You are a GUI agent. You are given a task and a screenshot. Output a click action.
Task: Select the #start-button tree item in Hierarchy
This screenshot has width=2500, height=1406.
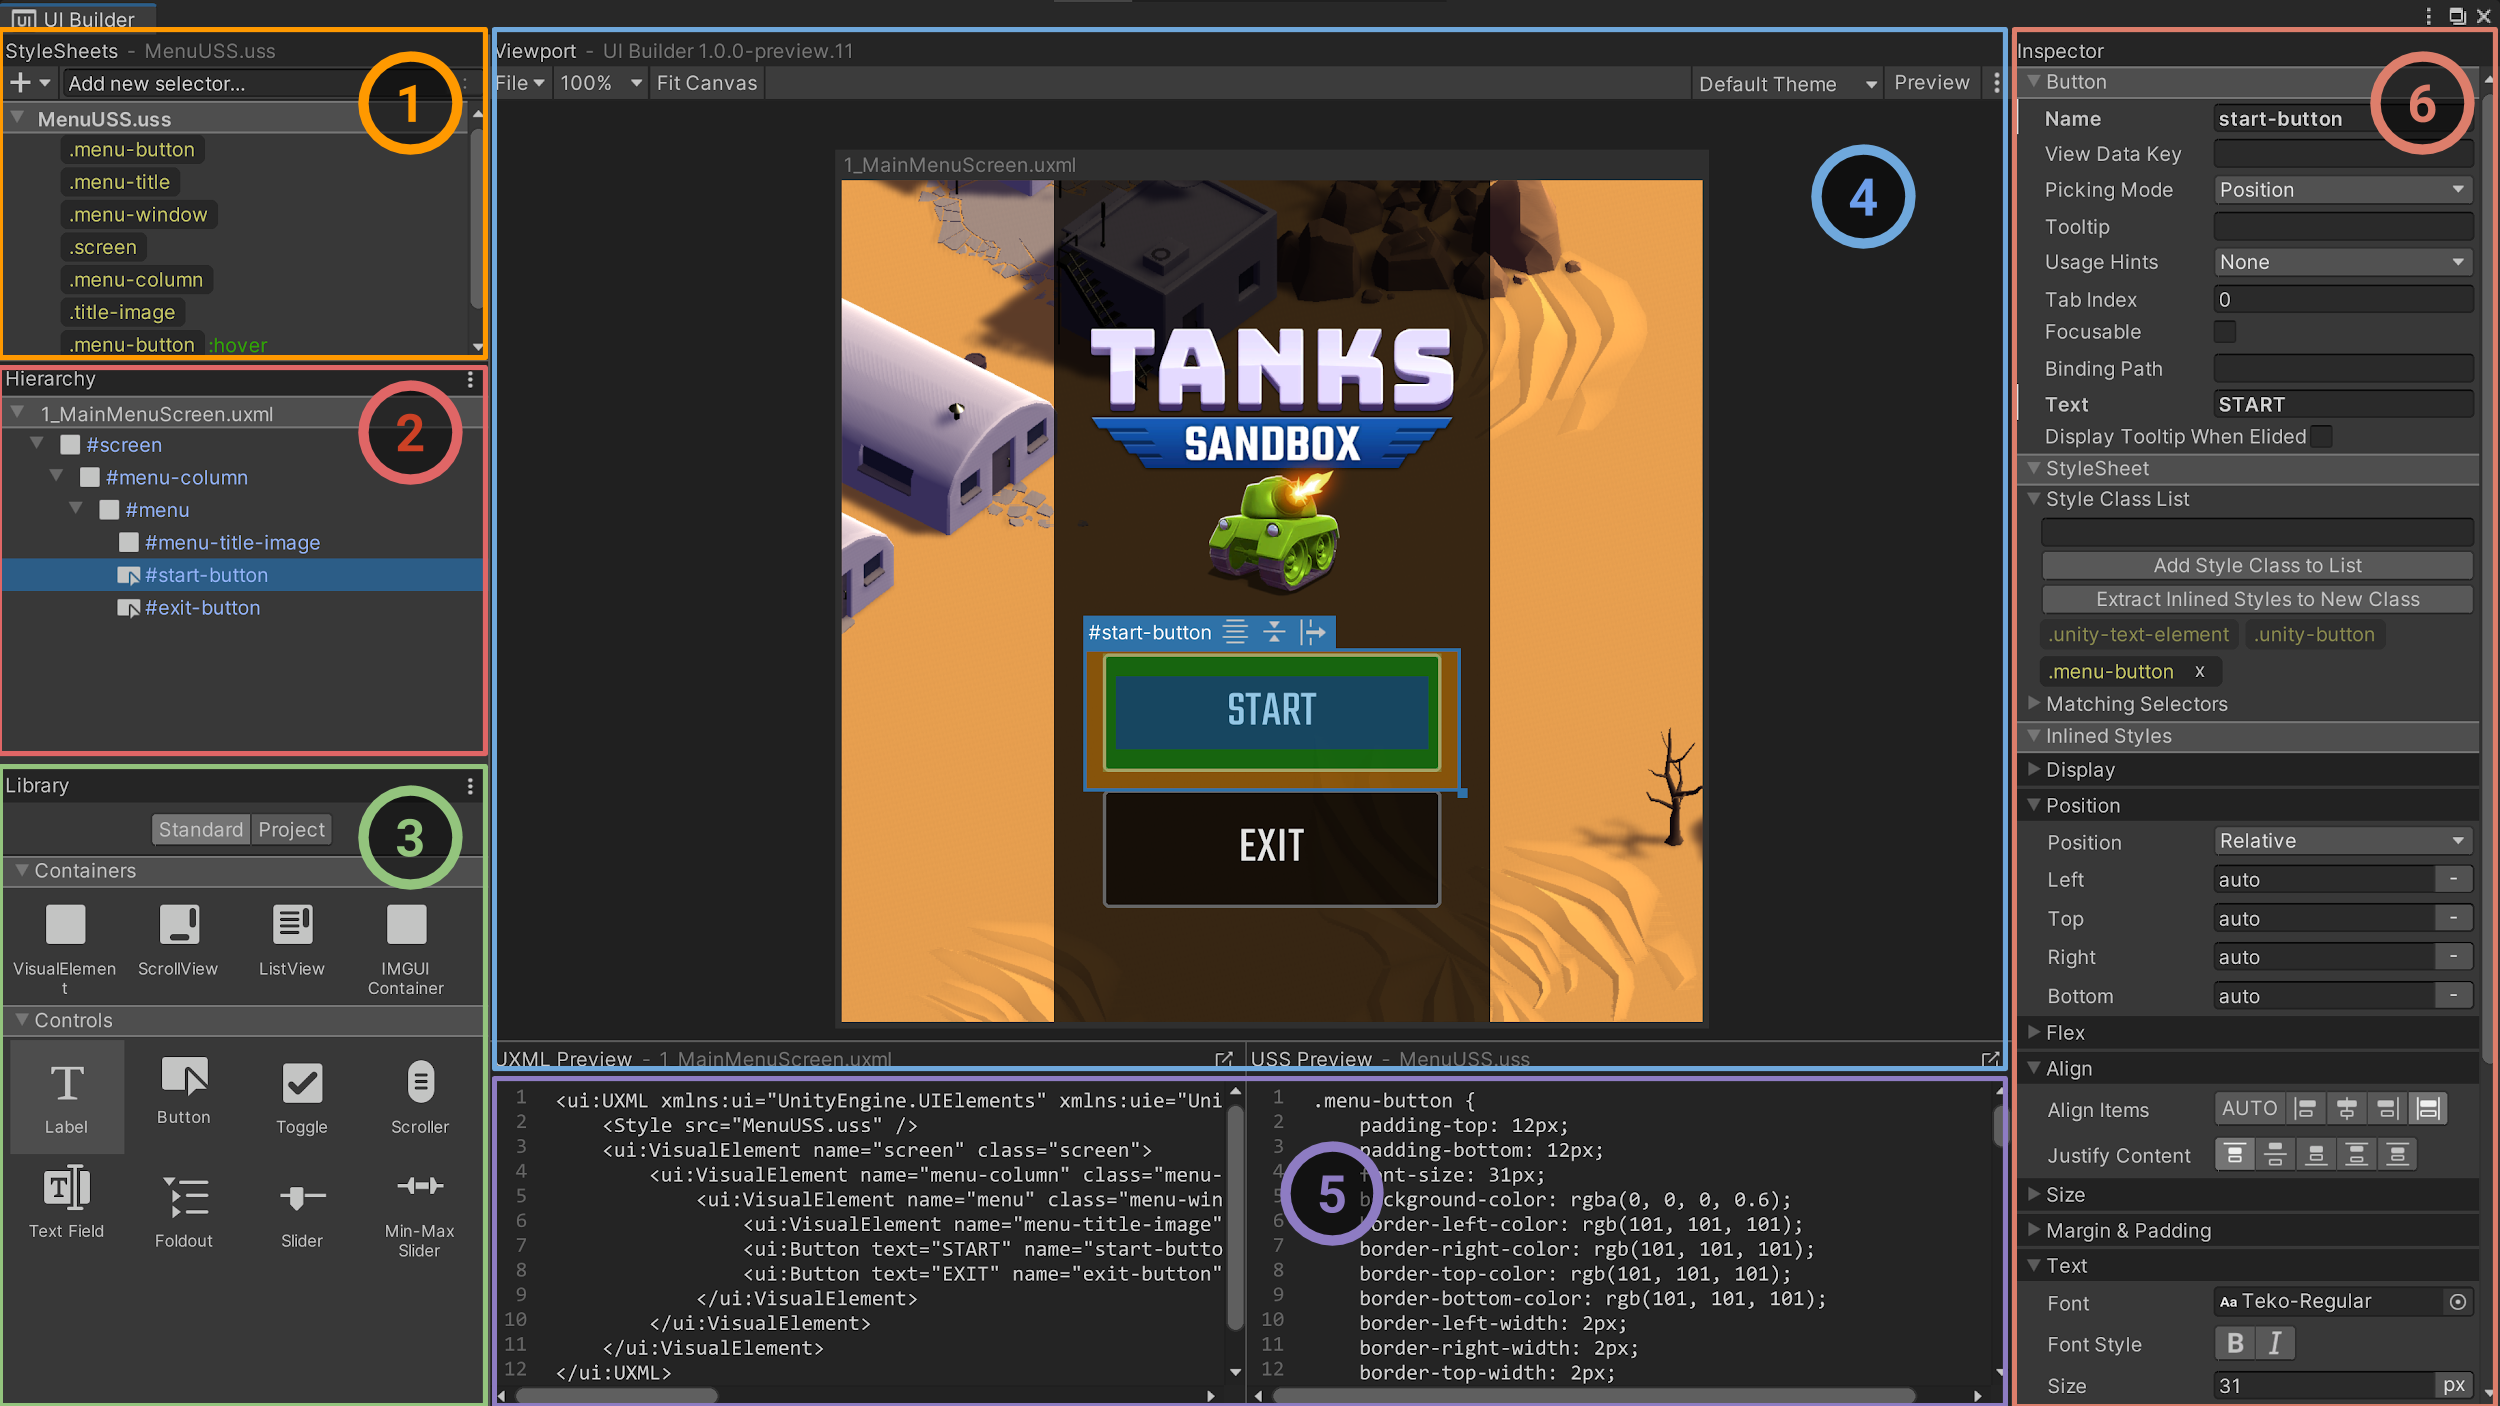pos(206,573)
